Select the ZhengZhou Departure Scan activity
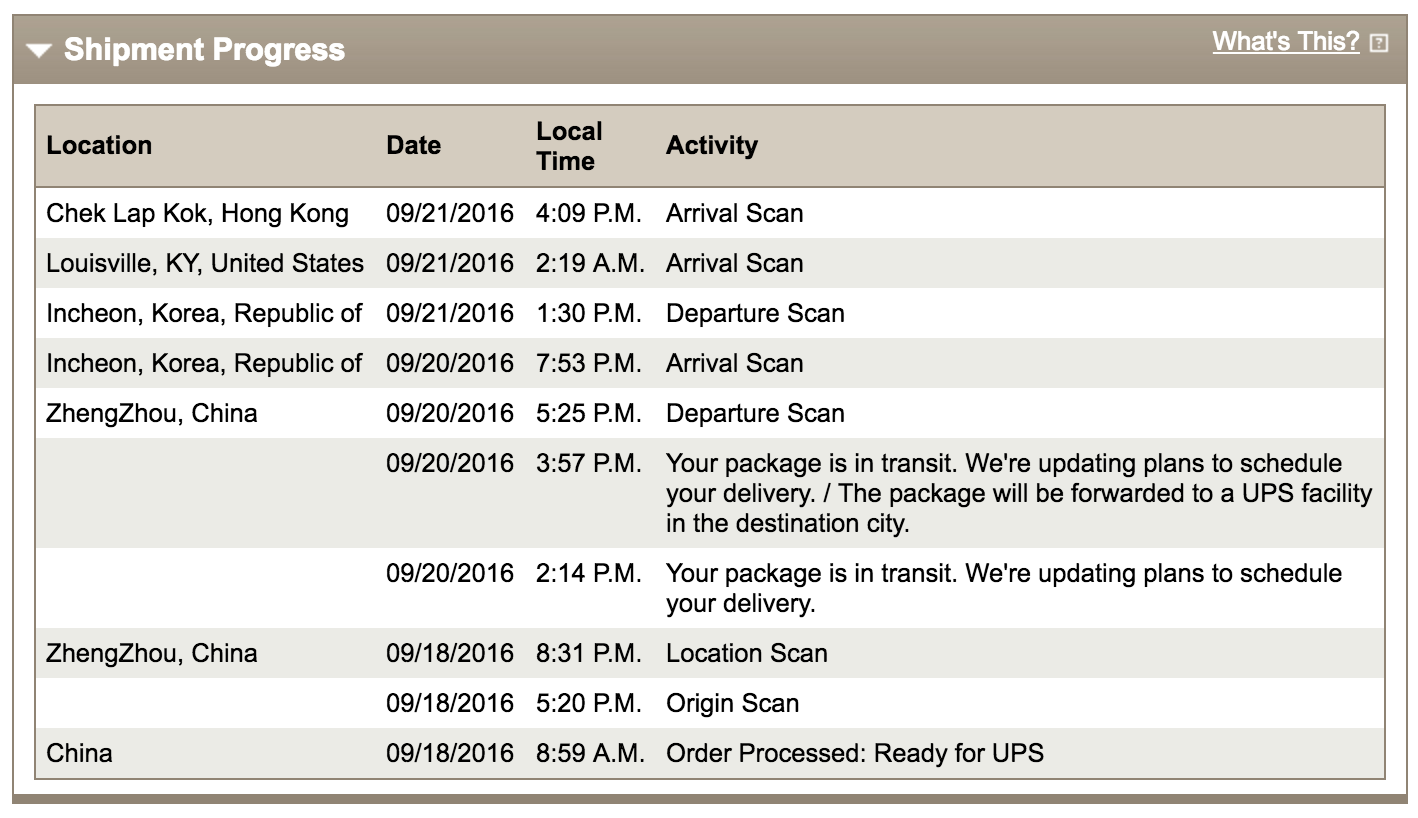1418x818 pixels. coord(755,413)
